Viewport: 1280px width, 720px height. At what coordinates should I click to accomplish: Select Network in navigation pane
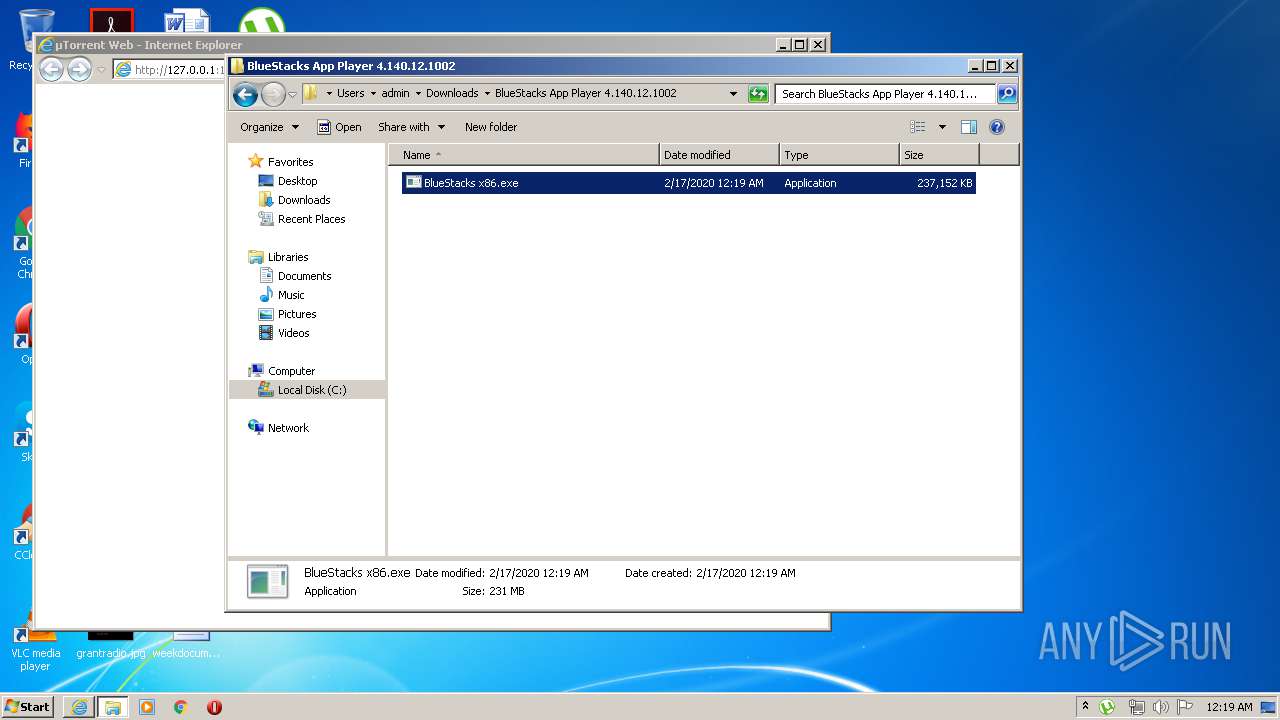288,428
